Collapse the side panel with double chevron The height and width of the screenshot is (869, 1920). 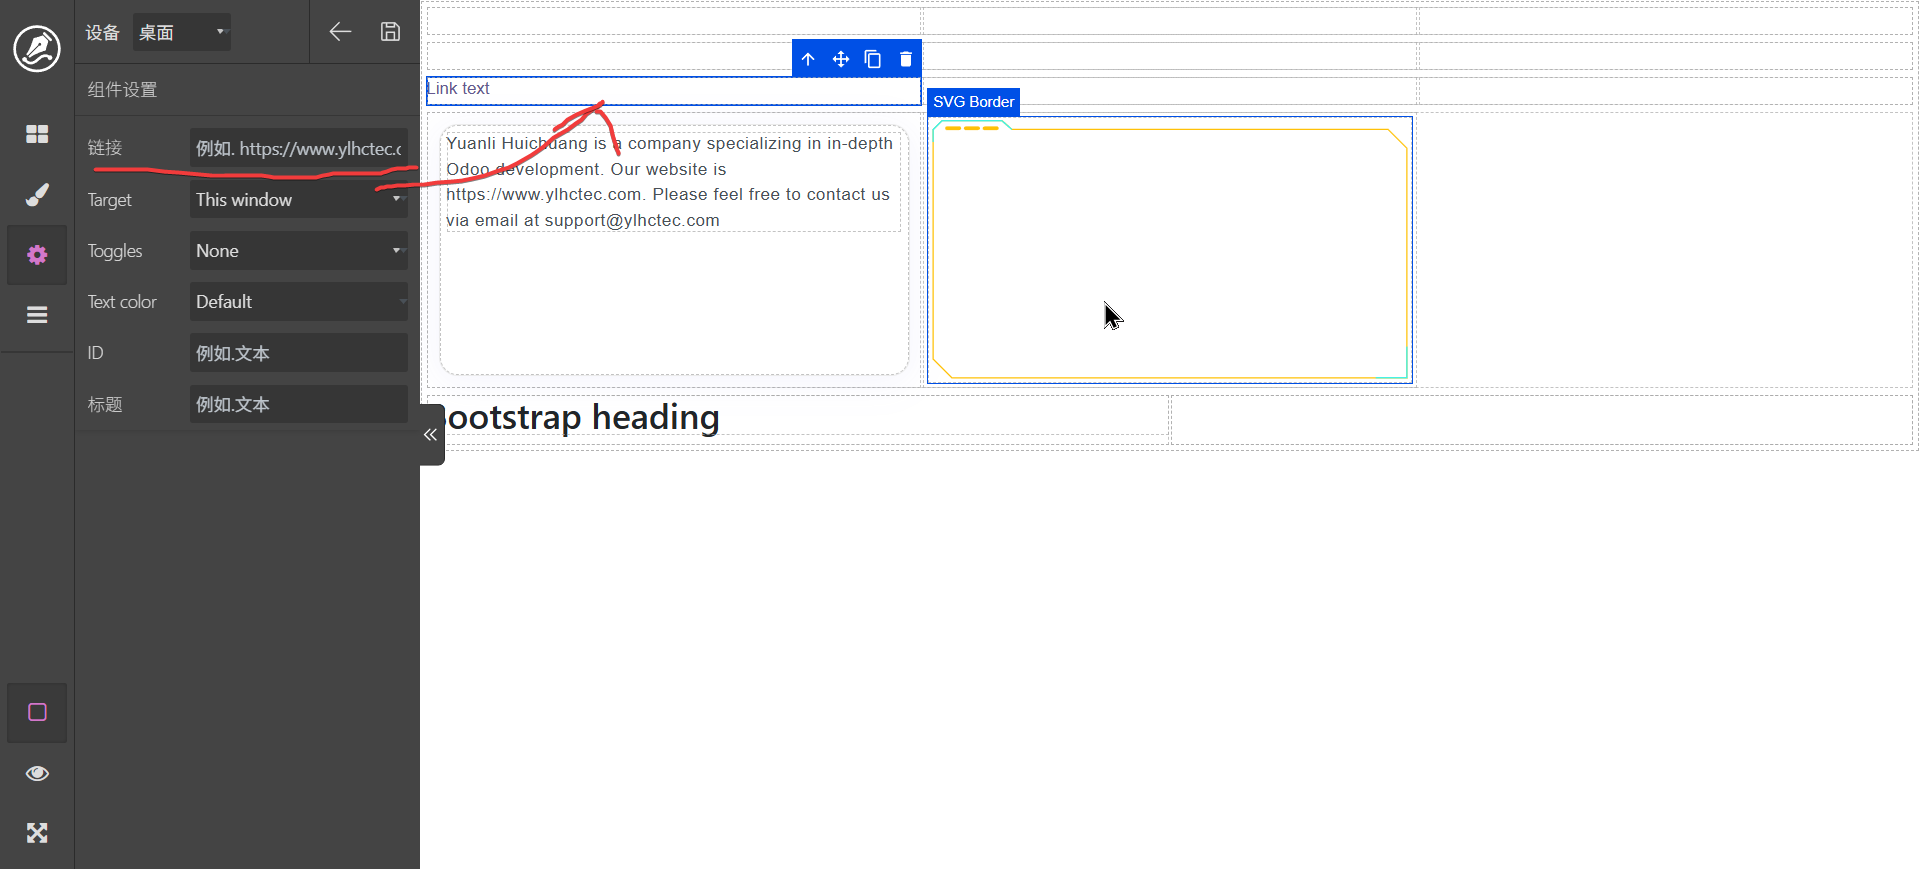[431, 435]
